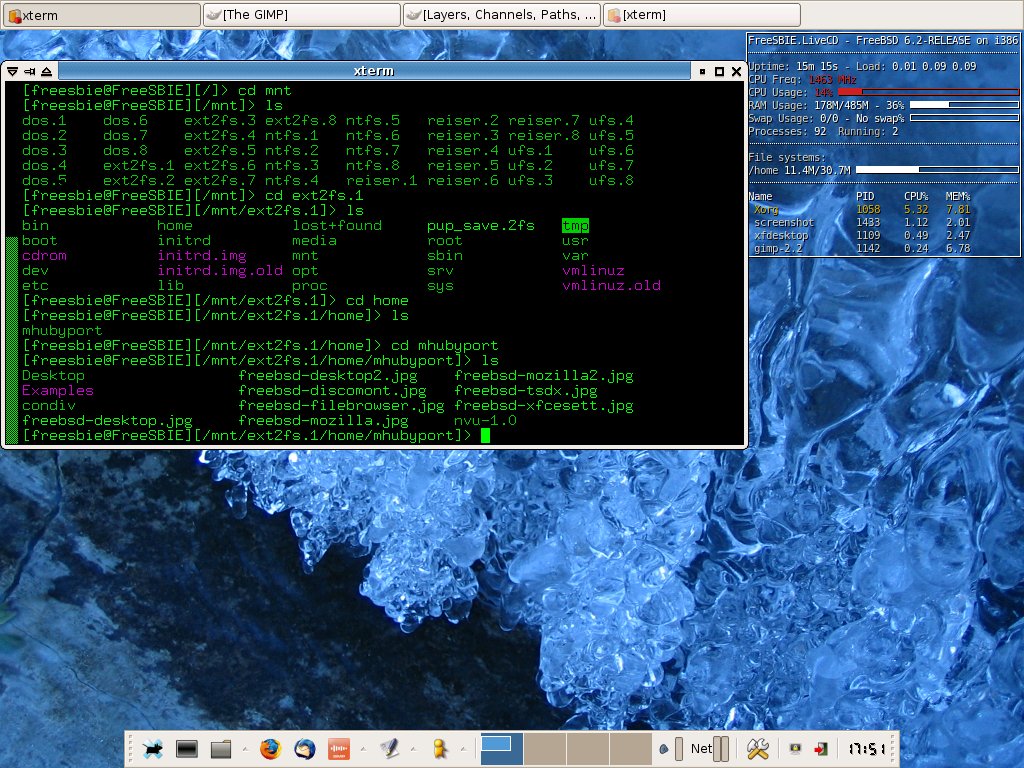Viewport: 1024px width, 768px height.
Task: Open the text editor pen icon
Action: coord(389,748)
